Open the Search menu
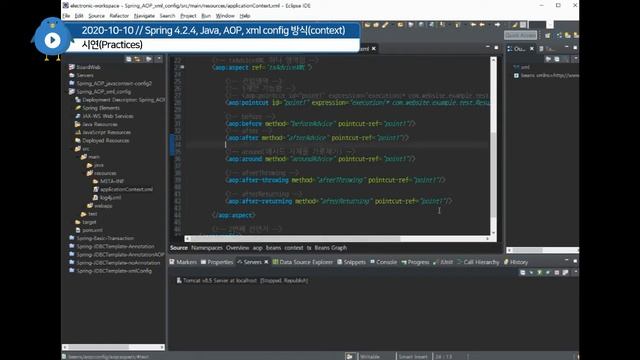640x360 pixels. [x=167, y=16]
